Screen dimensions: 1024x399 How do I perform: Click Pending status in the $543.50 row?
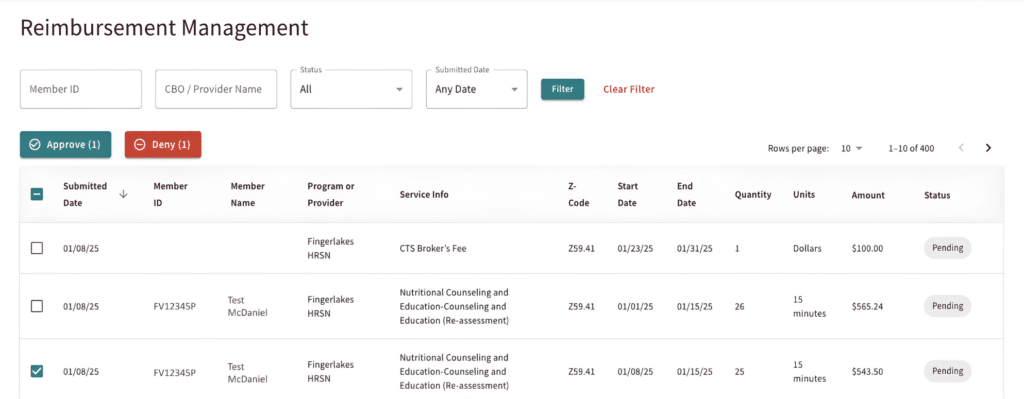click(947, 371)
